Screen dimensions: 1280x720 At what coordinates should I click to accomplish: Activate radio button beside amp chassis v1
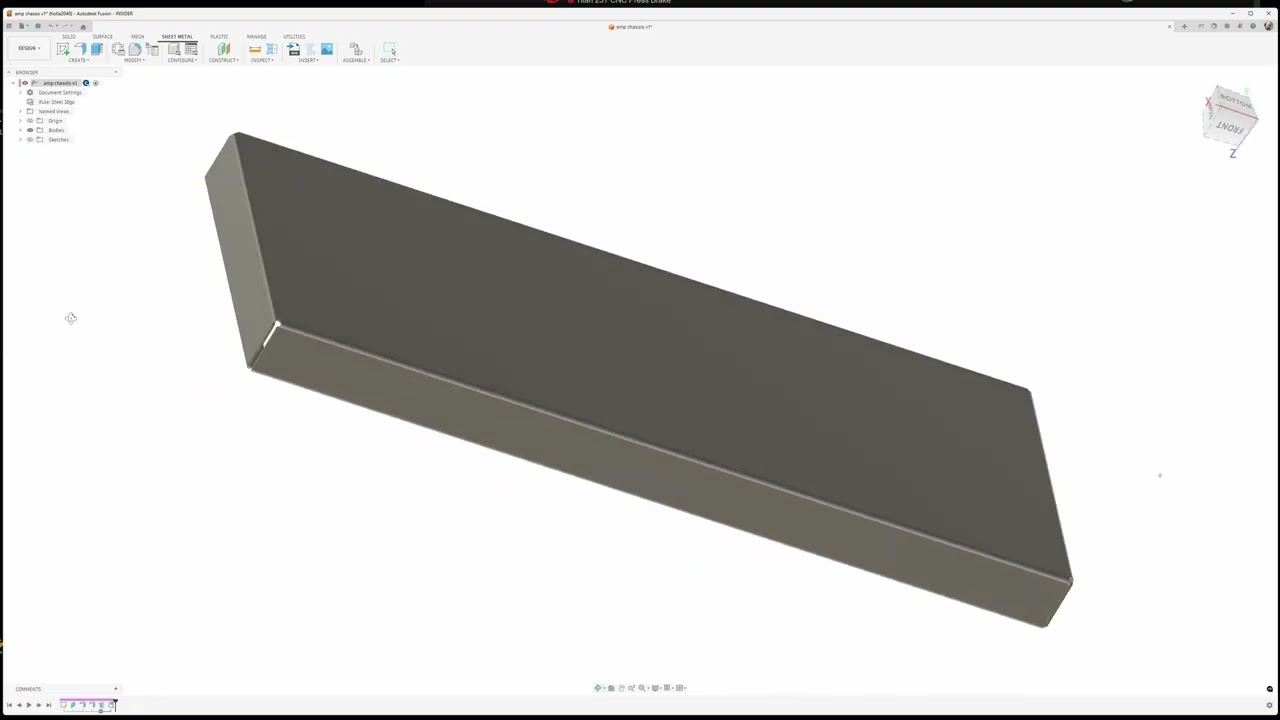click(96, 83)
